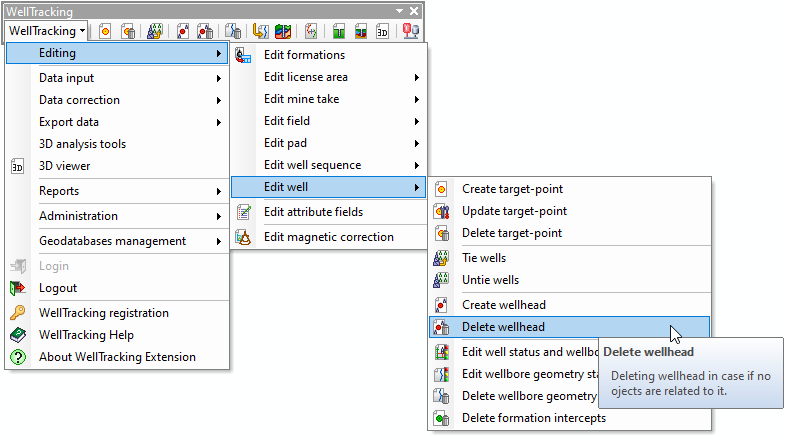787x437 pixels.
Task: Click Logout door icon
Action: [x=18, y=288]
